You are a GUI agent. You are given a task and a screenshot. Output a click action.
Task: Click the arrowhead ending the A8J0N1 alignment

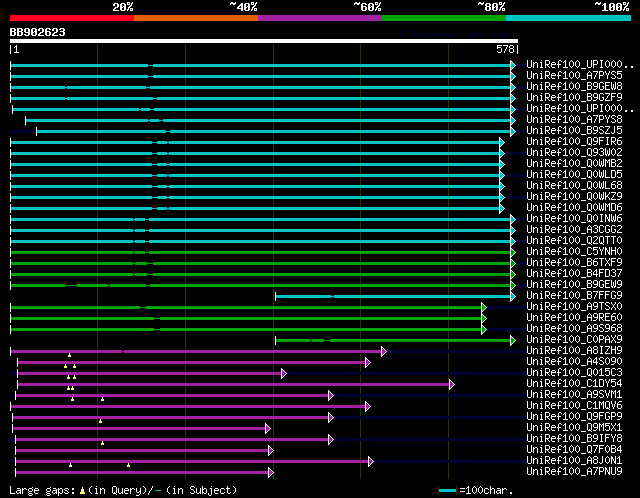[x=371, y=462]
